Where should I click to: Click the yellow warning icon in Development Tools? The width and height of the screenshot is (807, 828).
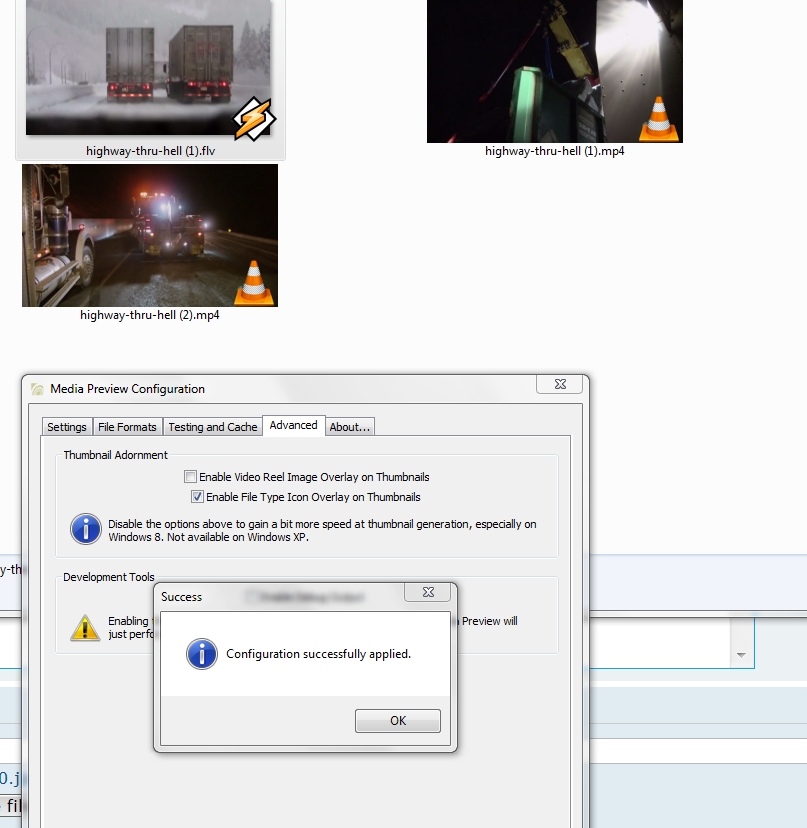coord(85,627)
